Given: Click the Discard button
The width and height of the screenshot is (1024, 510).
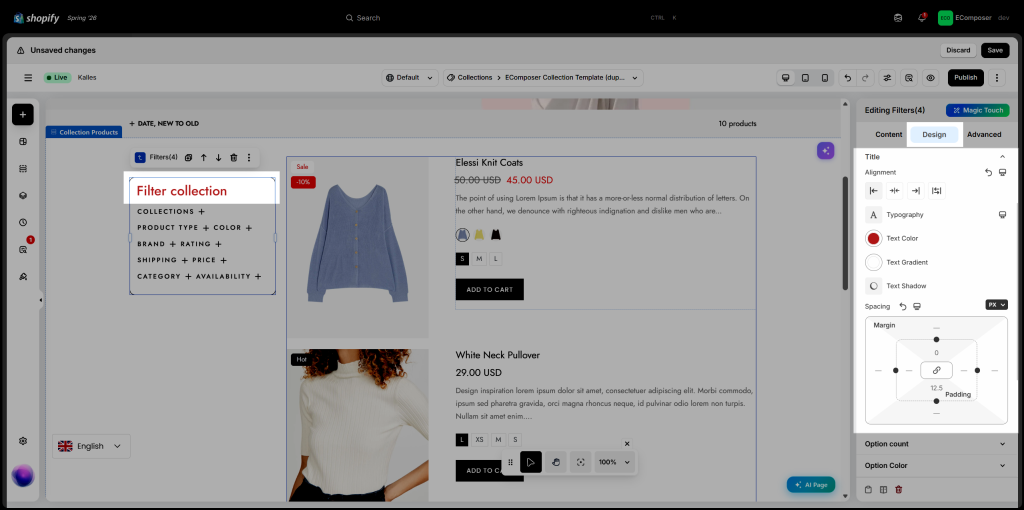Looking at the screenshot, I should point(958,50).
